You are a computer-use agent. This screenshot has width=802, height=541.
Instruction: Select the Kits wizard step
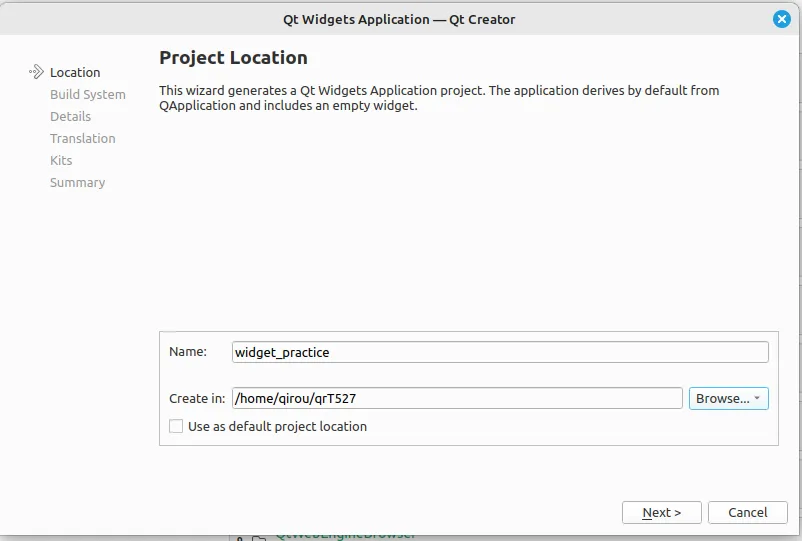coord(61,161)
